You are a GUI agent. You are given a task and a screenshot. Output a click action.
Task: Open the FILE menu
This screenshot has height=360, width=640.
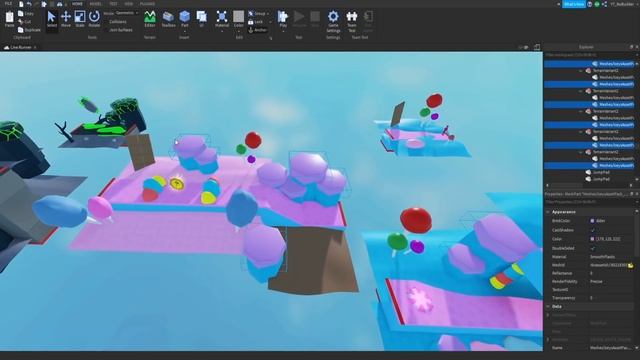[8, 4]
